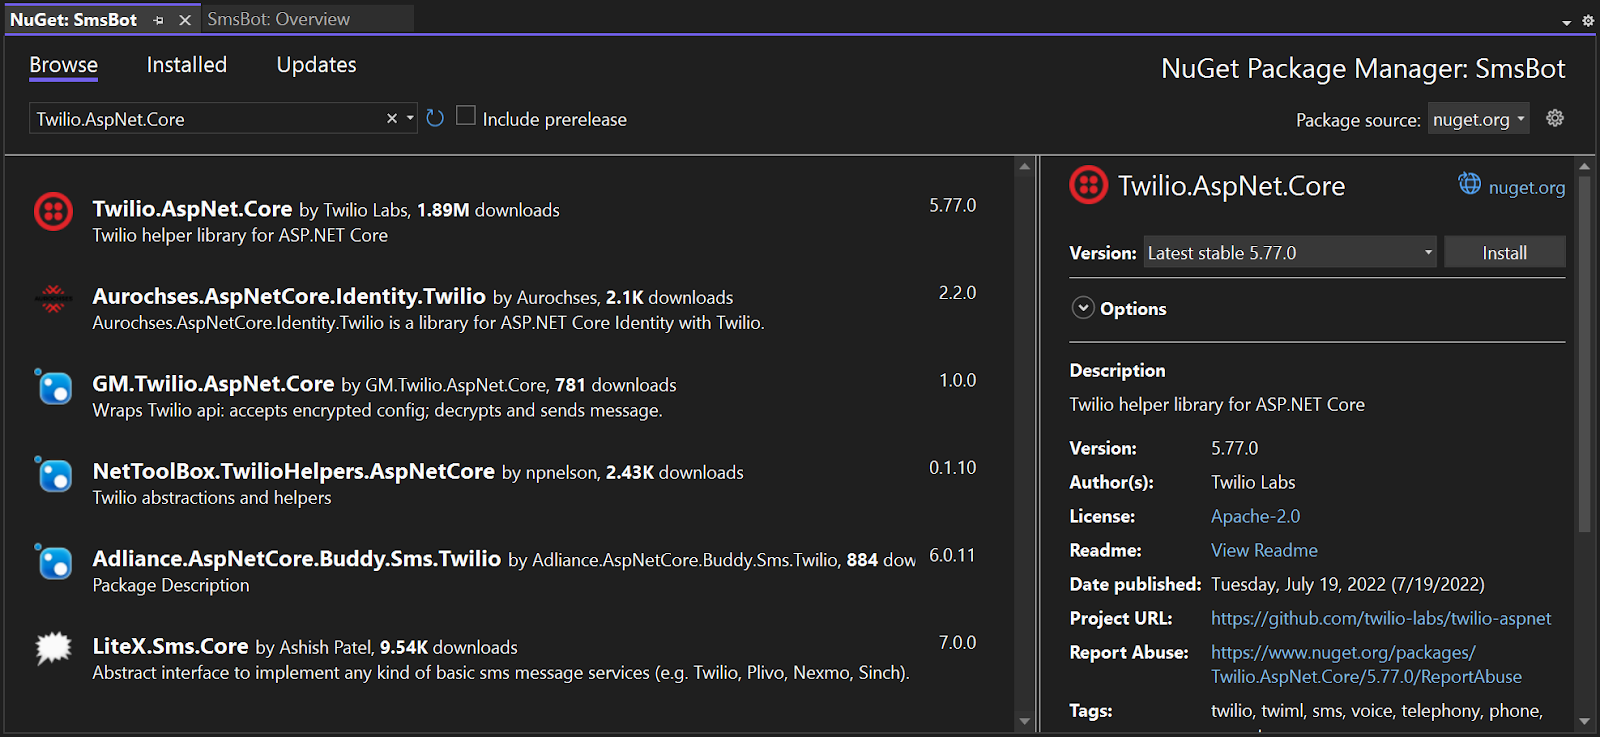Open nuget.org link in details pane

point(1527,187)
